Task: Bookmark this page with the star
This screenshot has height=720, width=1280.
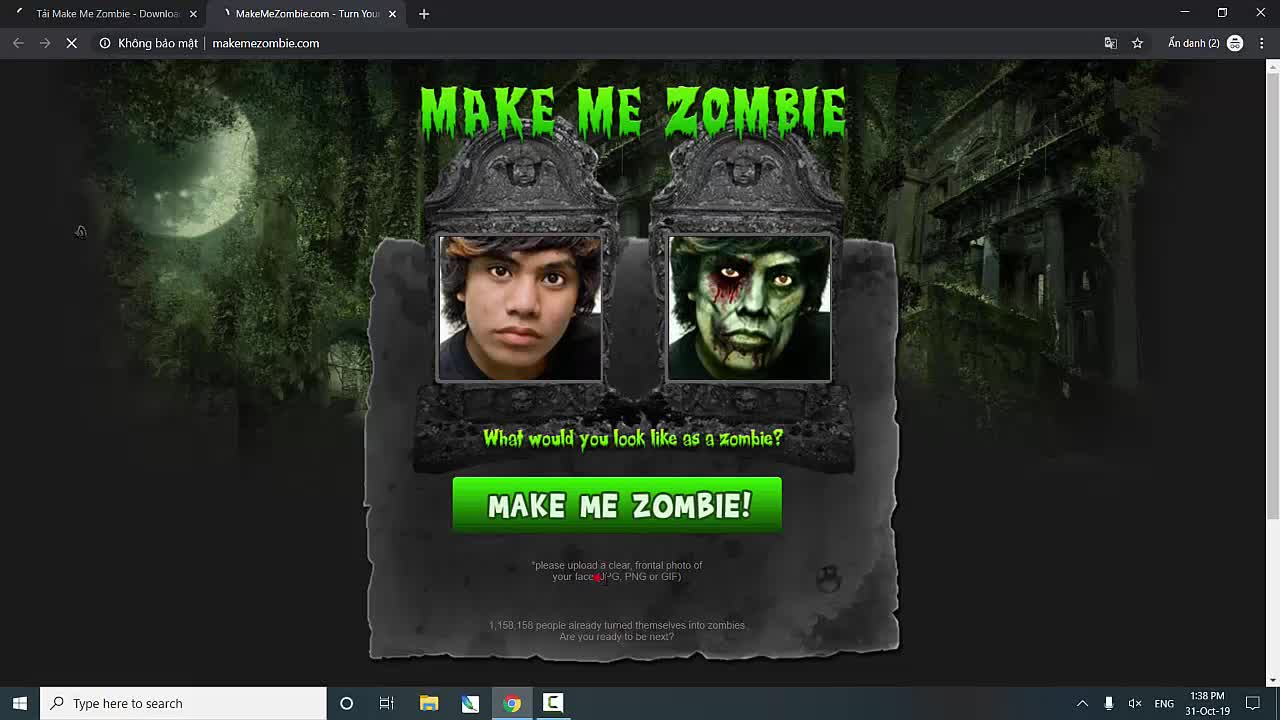Action: [x=1137, y=43]
